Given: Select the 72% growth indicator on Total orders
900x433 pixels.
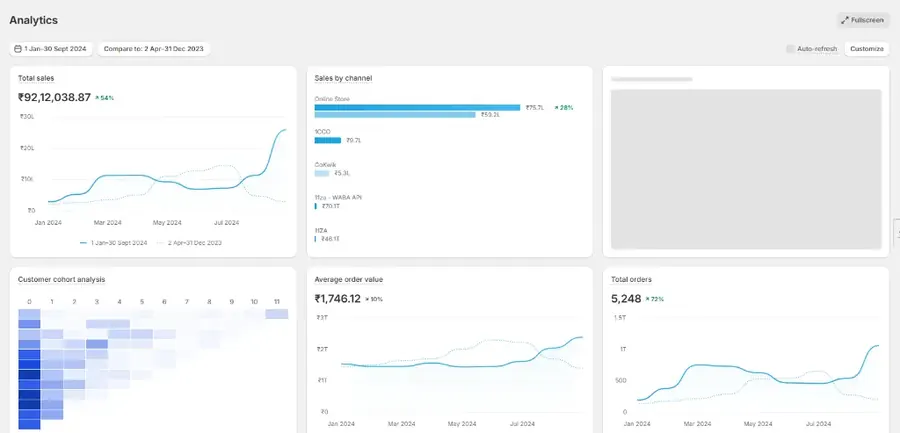Looking at the screenshot, I should tap(654, 299).
